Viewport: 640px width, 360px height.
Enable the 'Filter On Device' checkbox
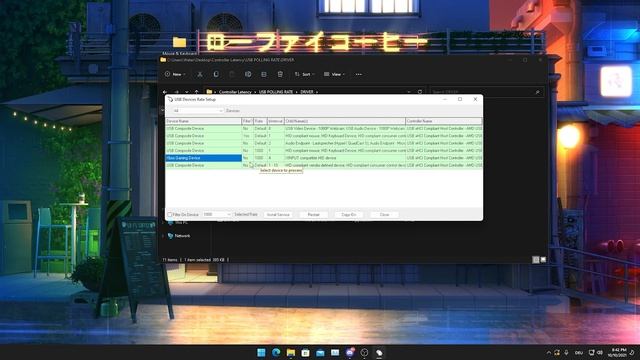pos(170,215)
